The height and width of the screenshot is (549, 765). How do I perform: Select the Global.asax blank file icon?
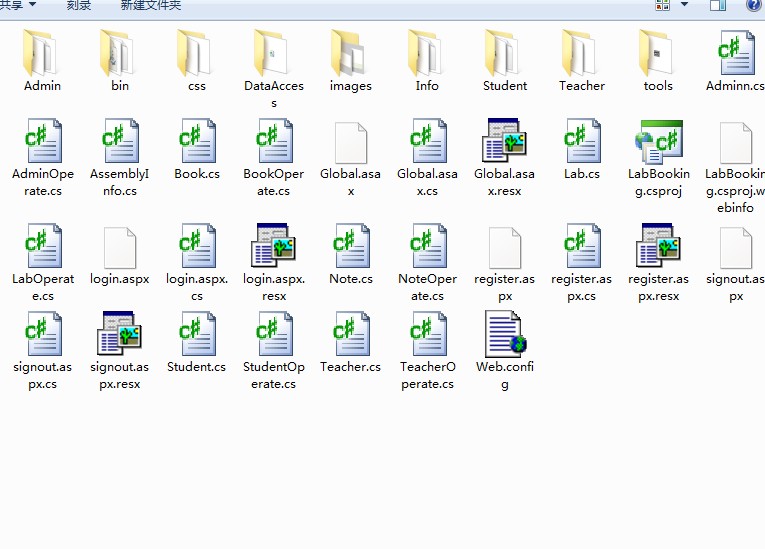[x=351, y=142]
